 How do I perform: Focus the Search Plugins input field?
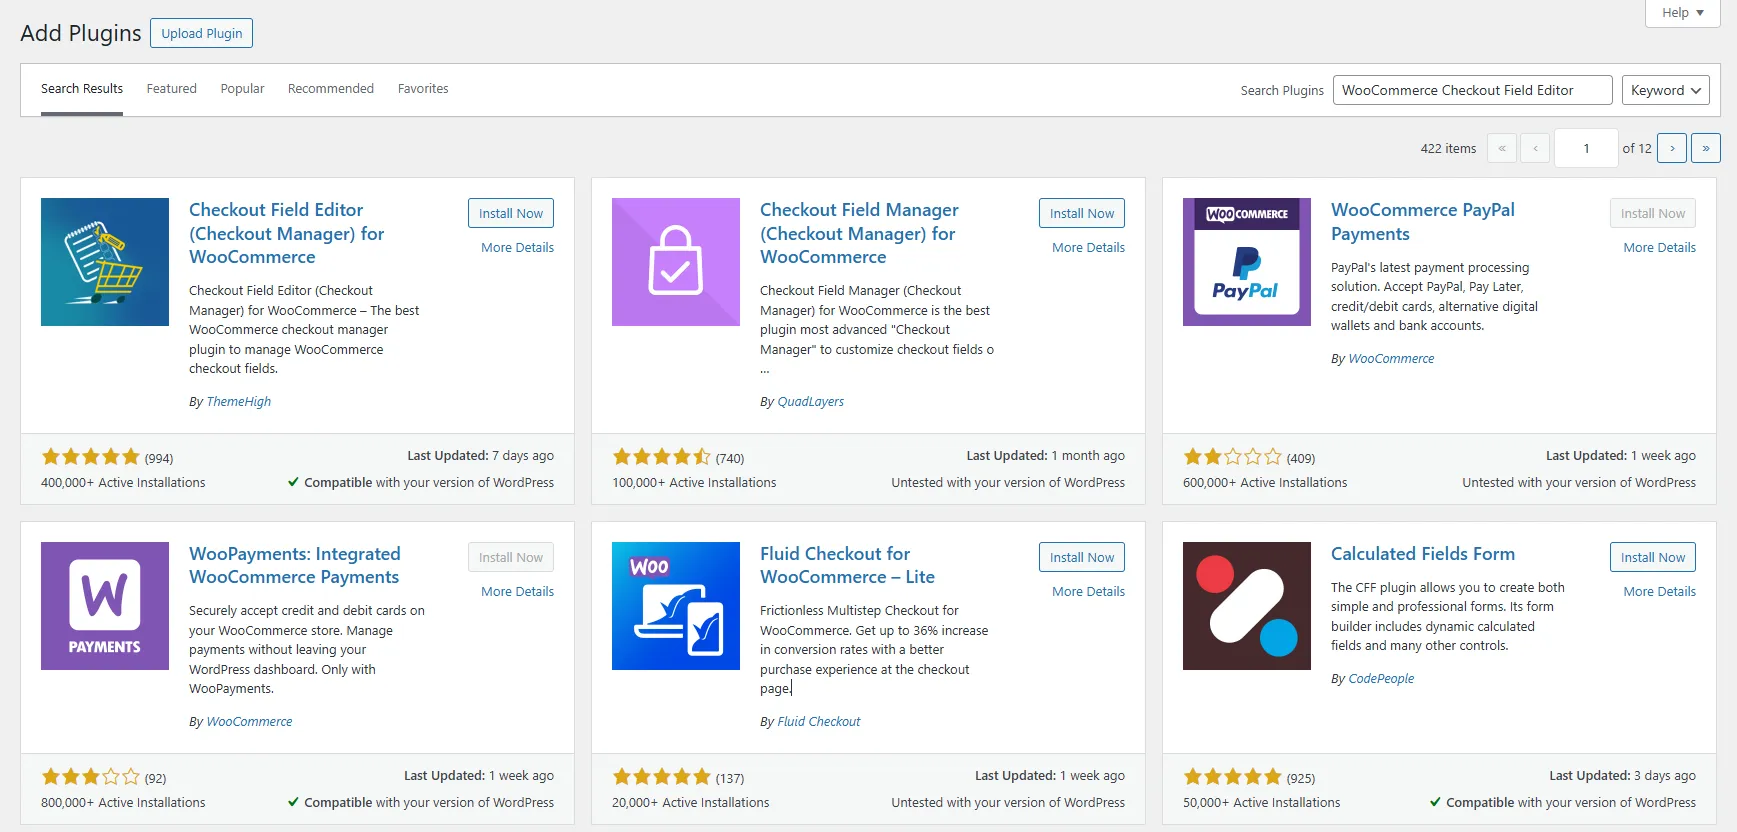pyautogui.click(x=1472, y=90)
